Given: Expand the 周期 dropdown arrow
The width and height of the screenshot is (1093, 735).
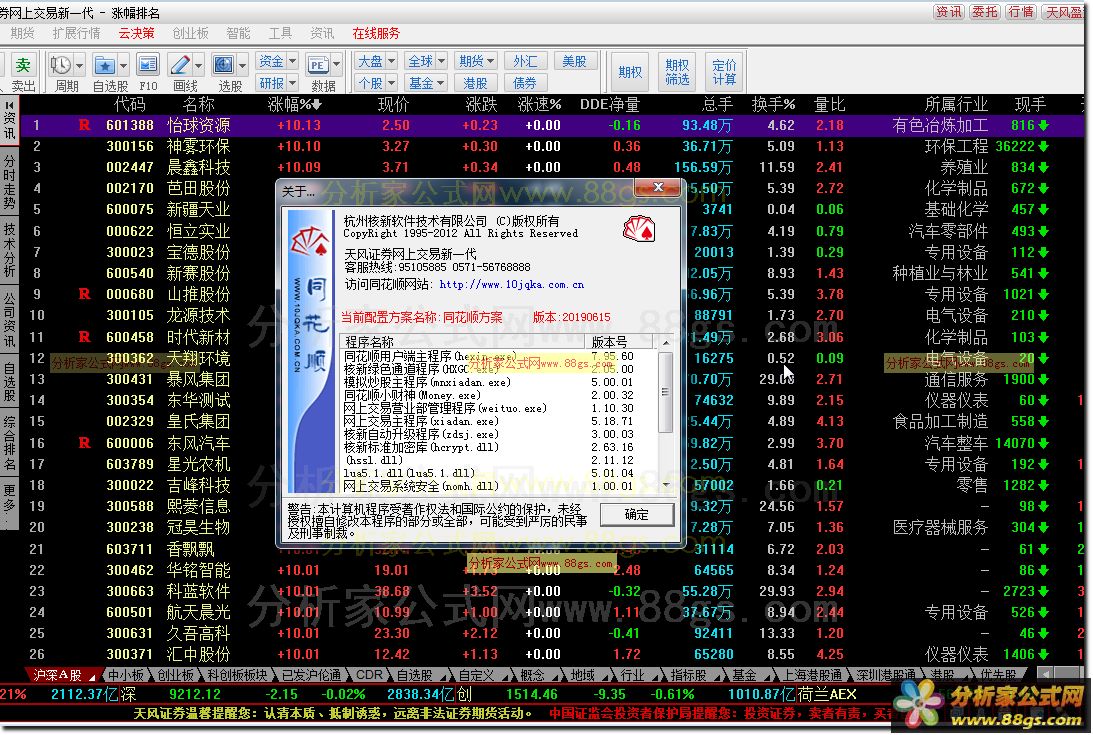Looking at the screenshot, I should tap(79, 66).
